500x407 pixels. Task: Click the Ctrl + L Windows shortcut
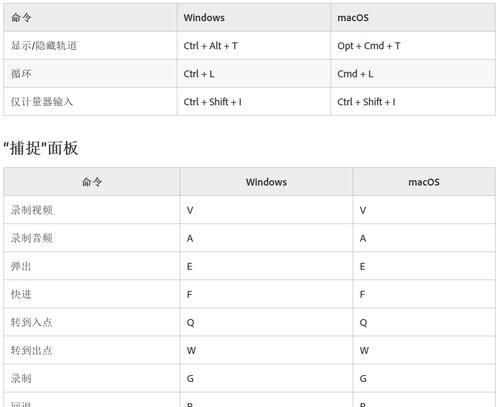(199, 74)
